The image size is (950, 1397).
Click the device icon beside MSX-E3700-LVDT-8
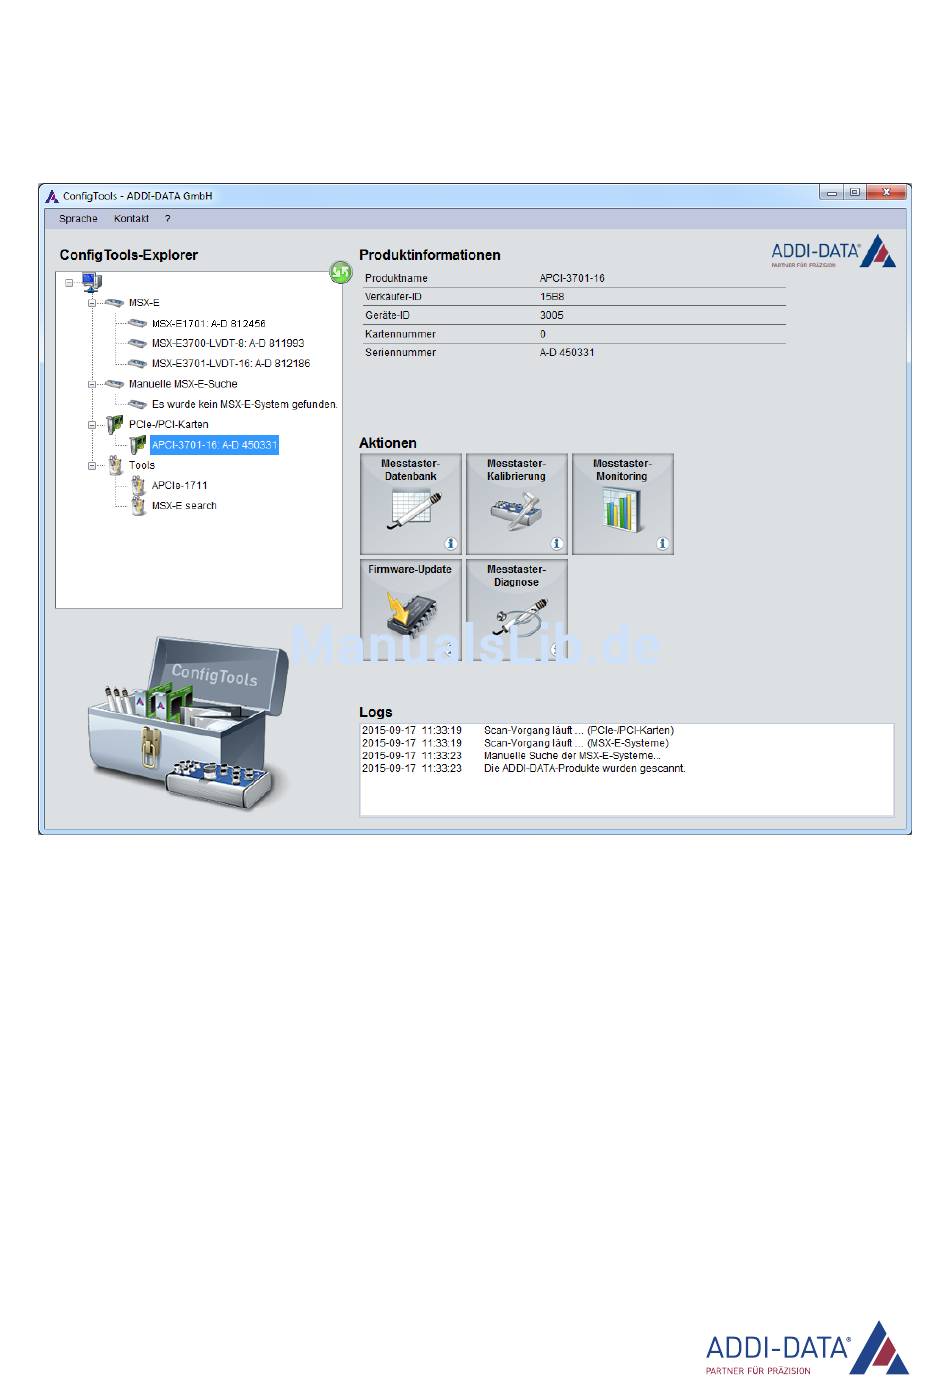(x=137, y=343)
